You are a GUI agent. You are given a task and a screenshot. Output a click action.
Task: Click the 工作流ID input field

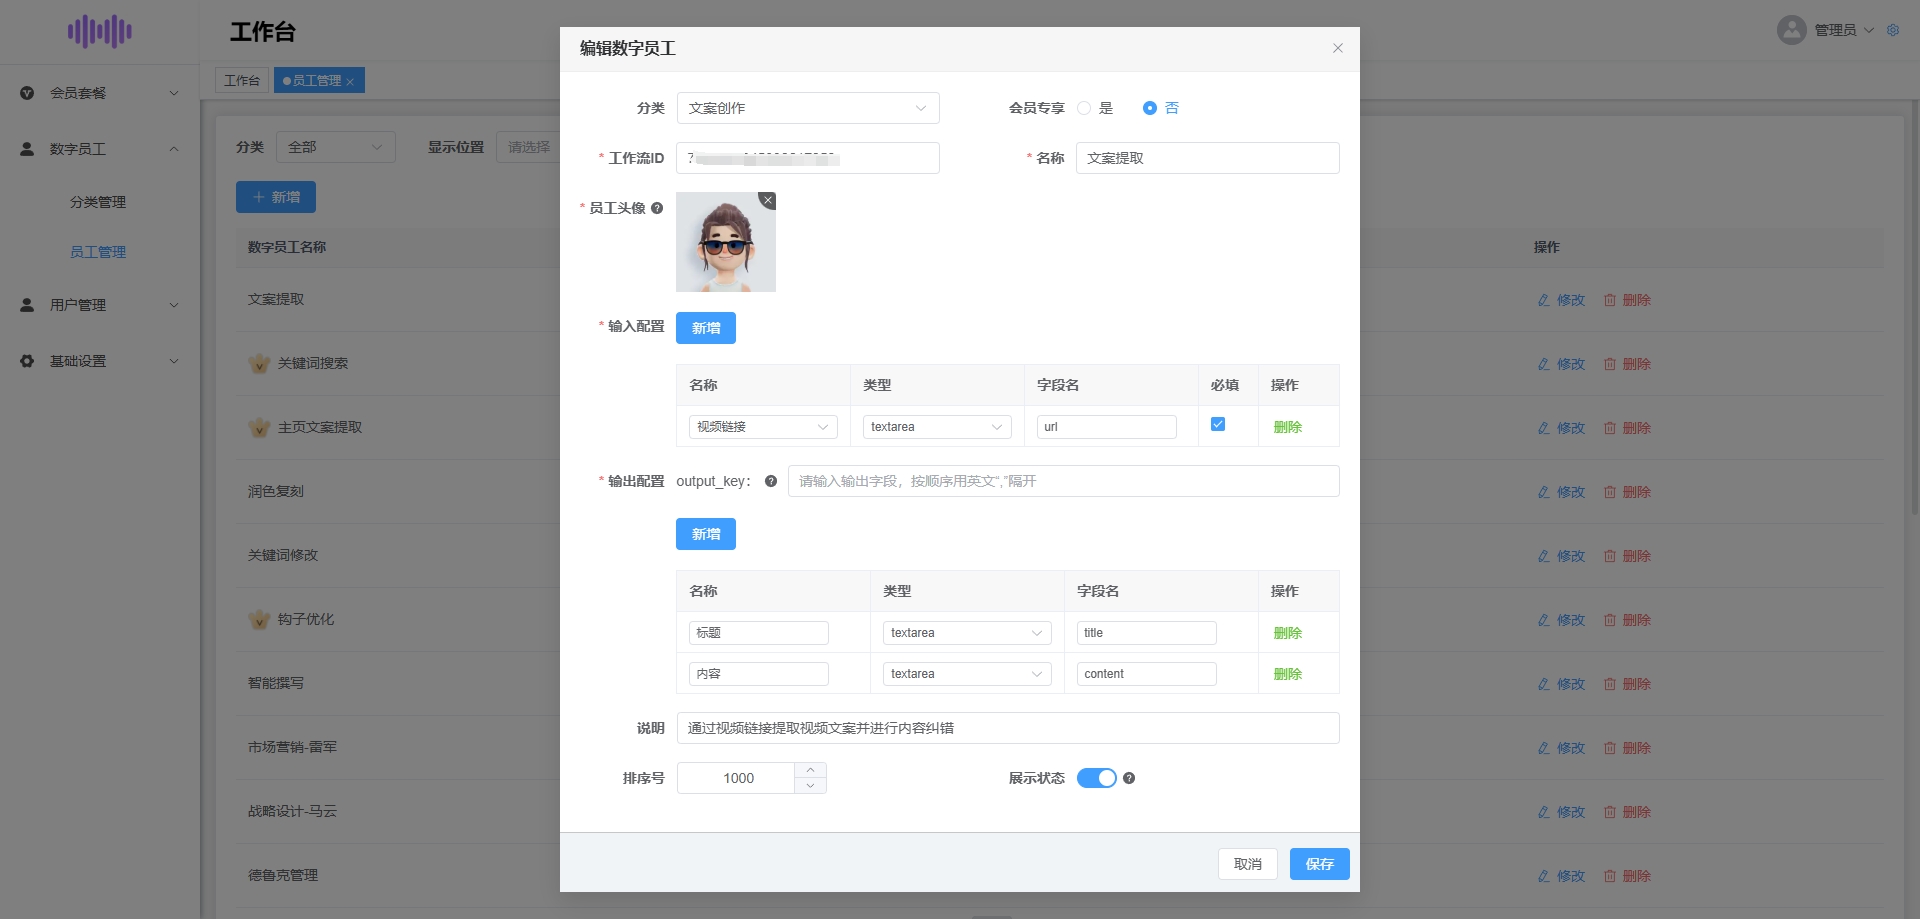pos(808,158)
